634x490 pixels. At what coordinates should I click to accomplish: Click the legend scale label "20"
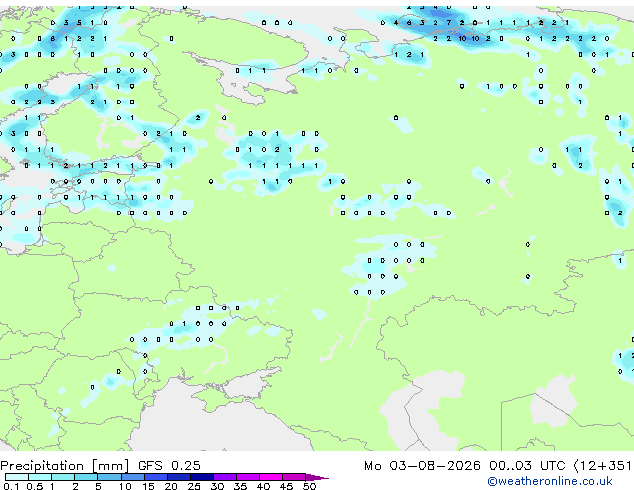point(171,486)
